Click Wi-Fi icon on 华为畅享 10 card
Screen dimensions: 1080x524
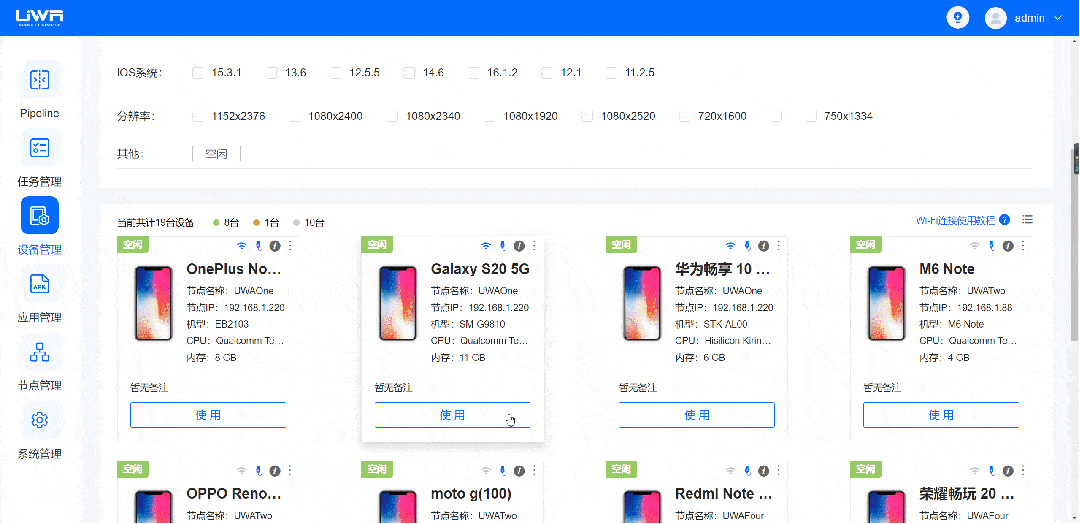click(730, 245)
